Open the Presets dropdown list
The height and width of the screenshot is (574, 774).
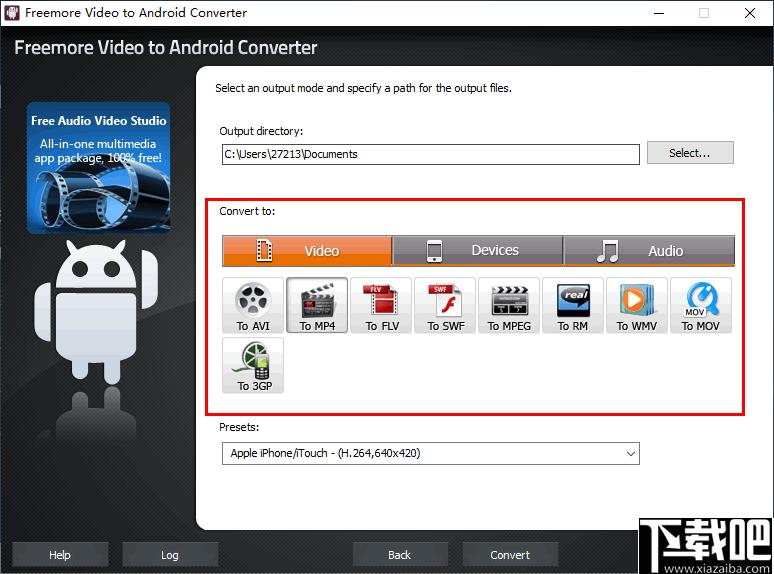click(x=430, y=454)
